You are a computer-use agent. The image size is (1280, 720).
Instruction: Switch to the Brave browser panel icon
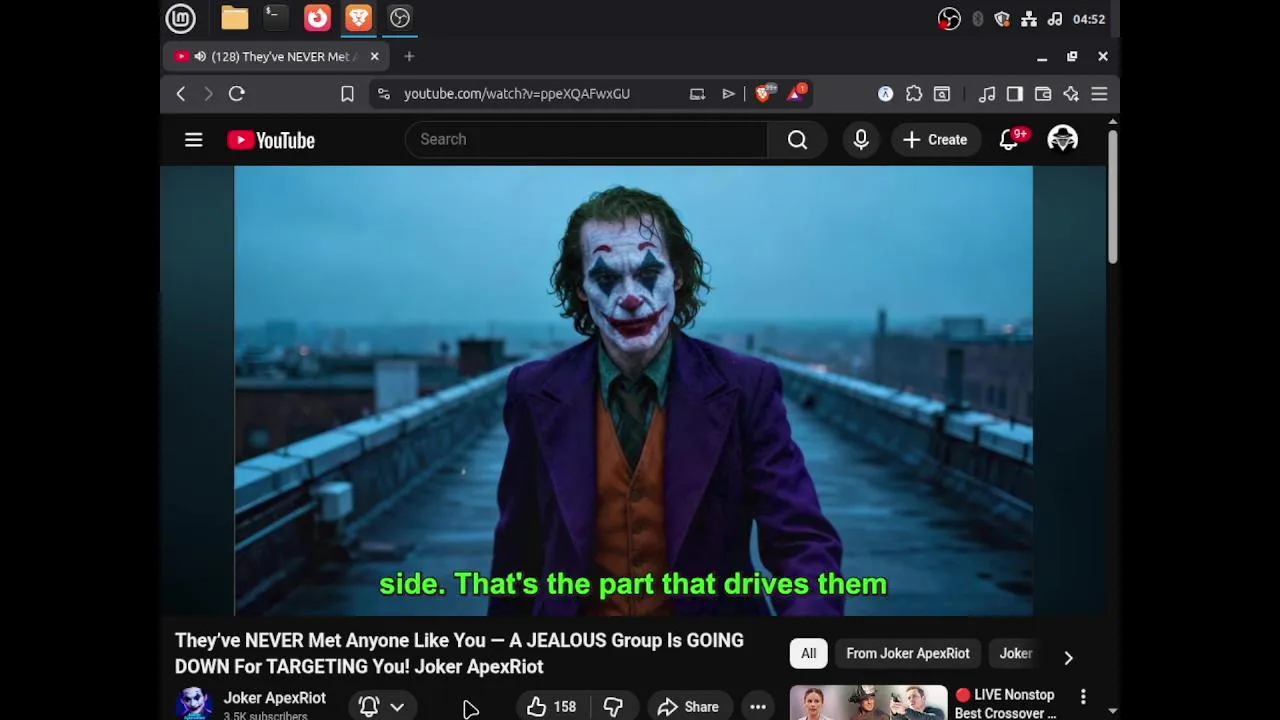pyautogui.click(x=358, y=18)
